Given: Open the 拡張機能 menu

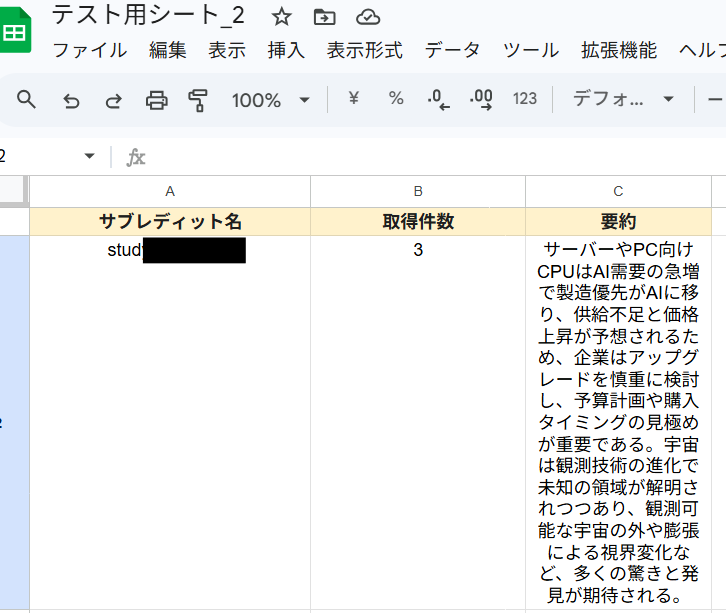Looking at the screenshot, I should [x=619, y=50].
